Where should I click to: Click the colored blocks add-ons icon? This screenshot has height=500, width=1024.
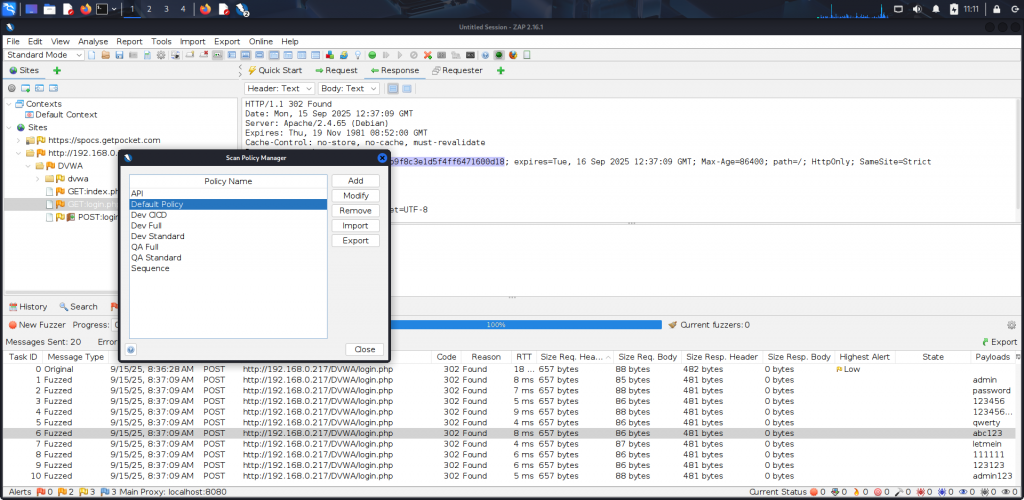point(330,55)
